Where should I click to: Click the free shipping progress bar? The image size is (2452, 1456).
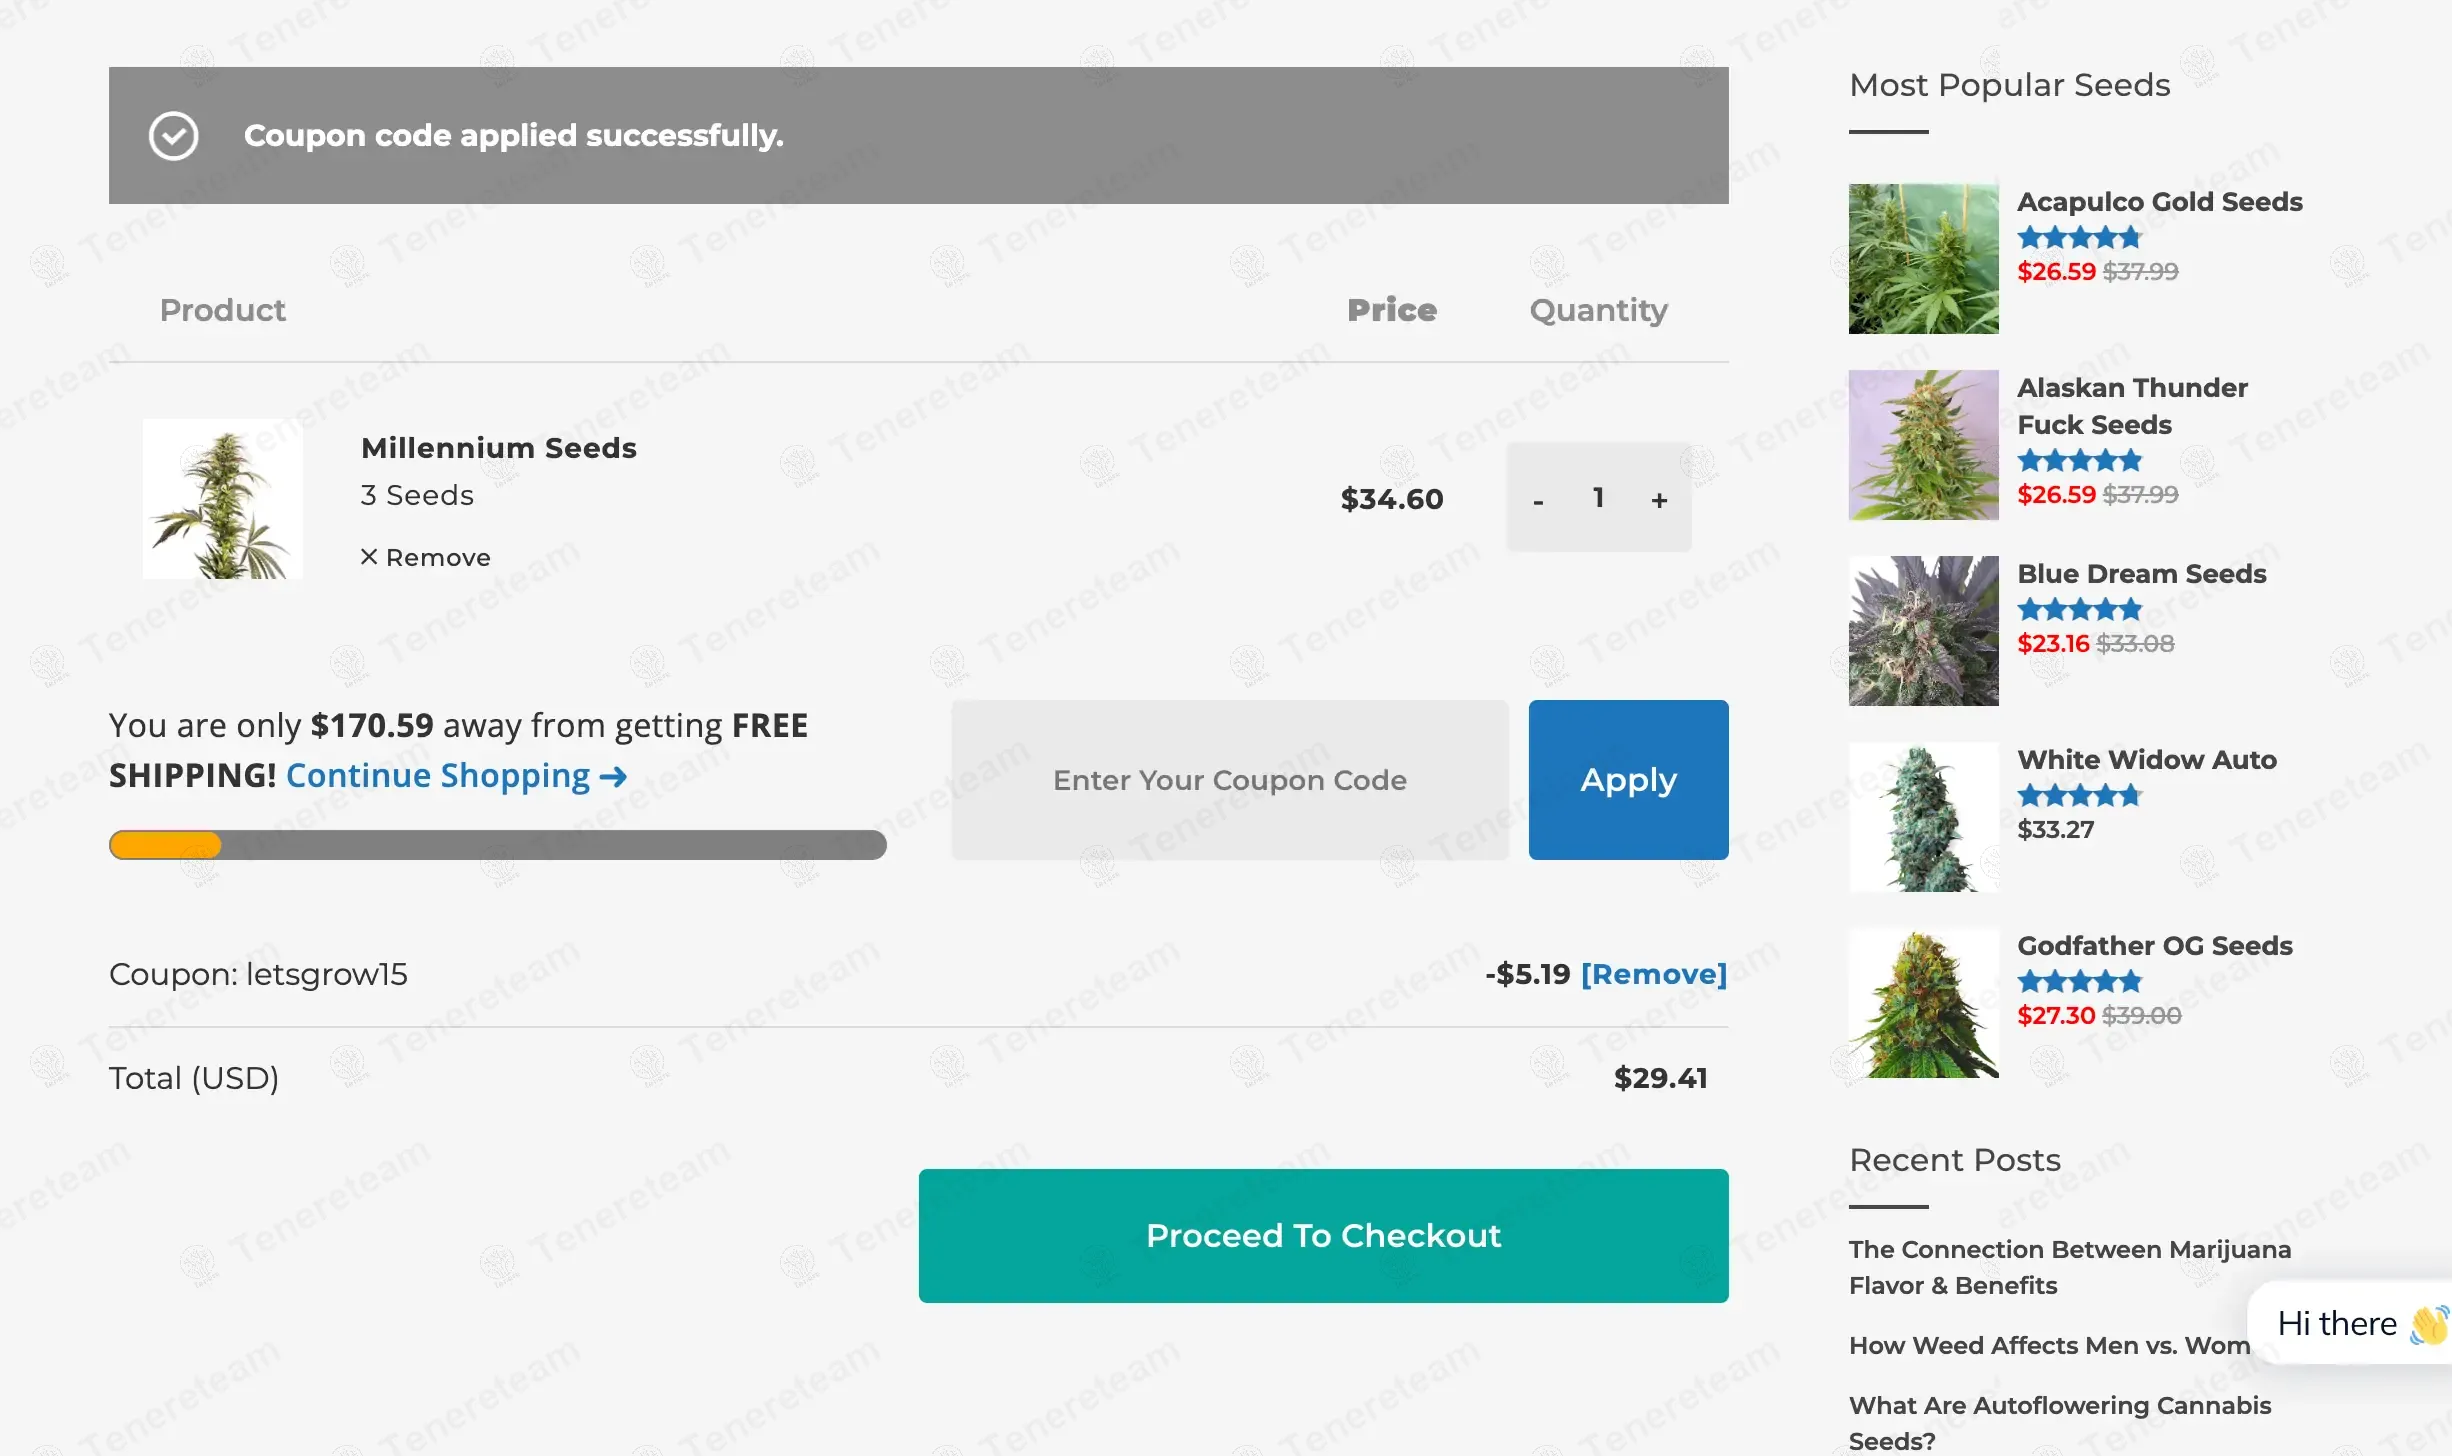click(498, 845)
